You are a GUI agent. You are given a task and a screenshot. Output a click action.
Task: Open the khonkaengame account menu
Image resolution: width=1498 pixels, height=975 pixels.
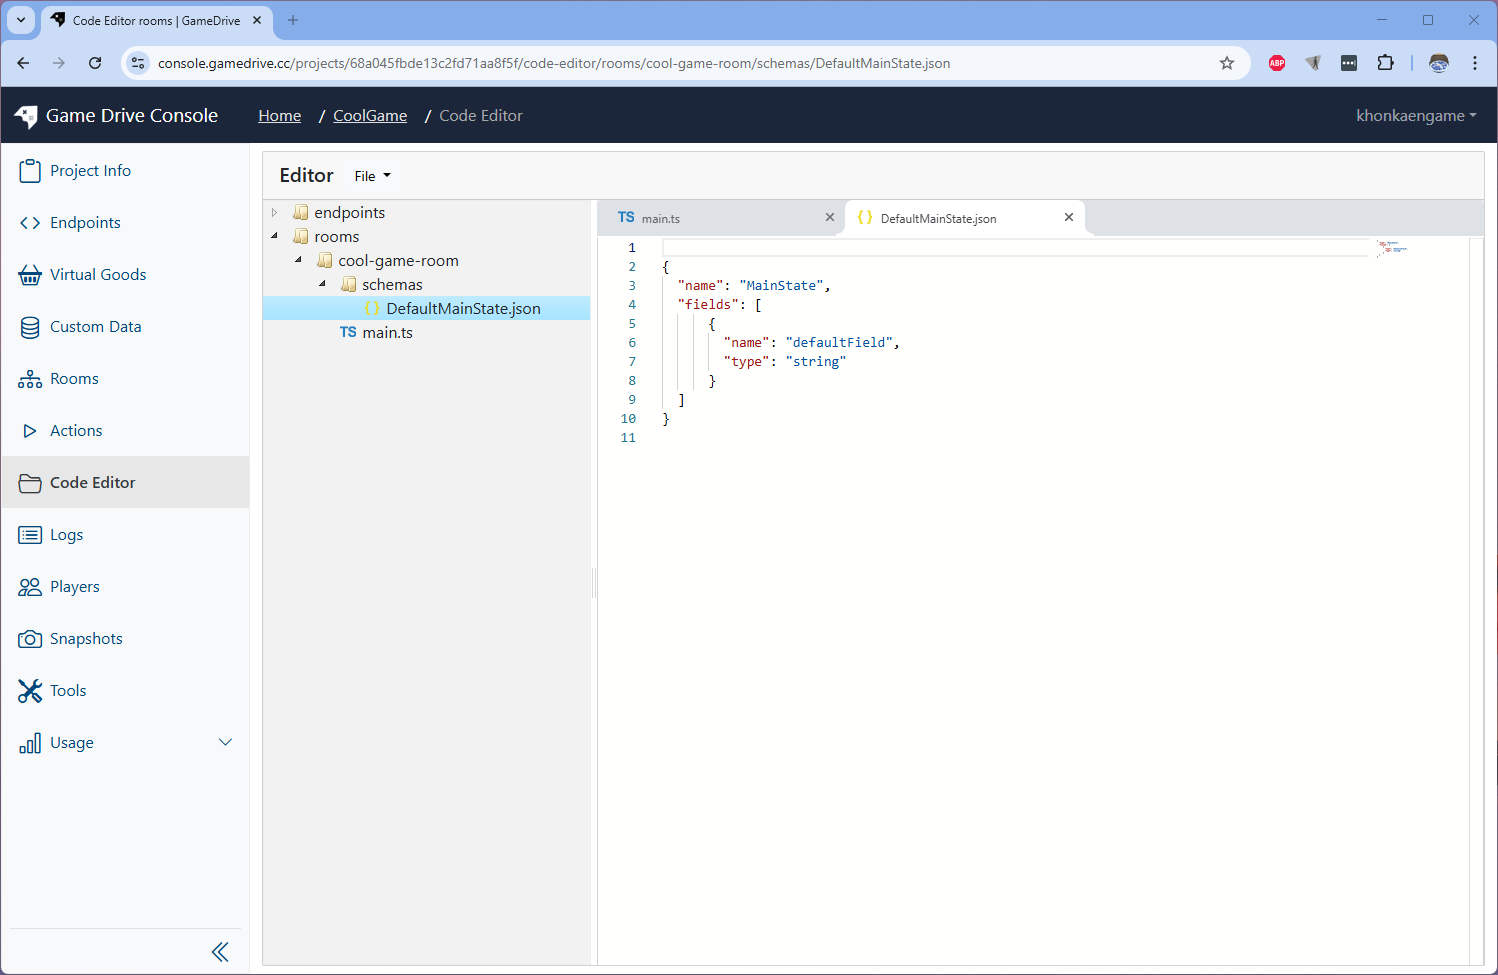1416,115
